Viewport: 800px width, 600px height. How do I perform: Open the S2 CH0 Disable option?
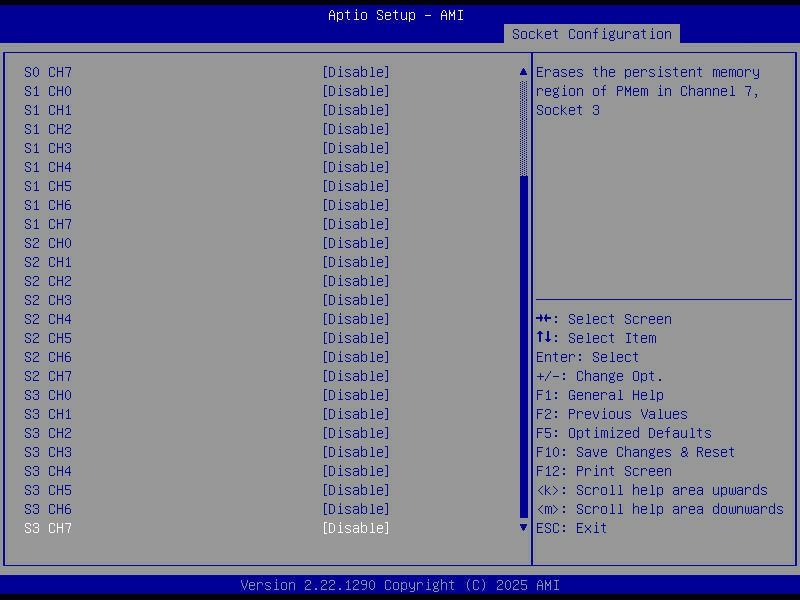coord(356,243)
